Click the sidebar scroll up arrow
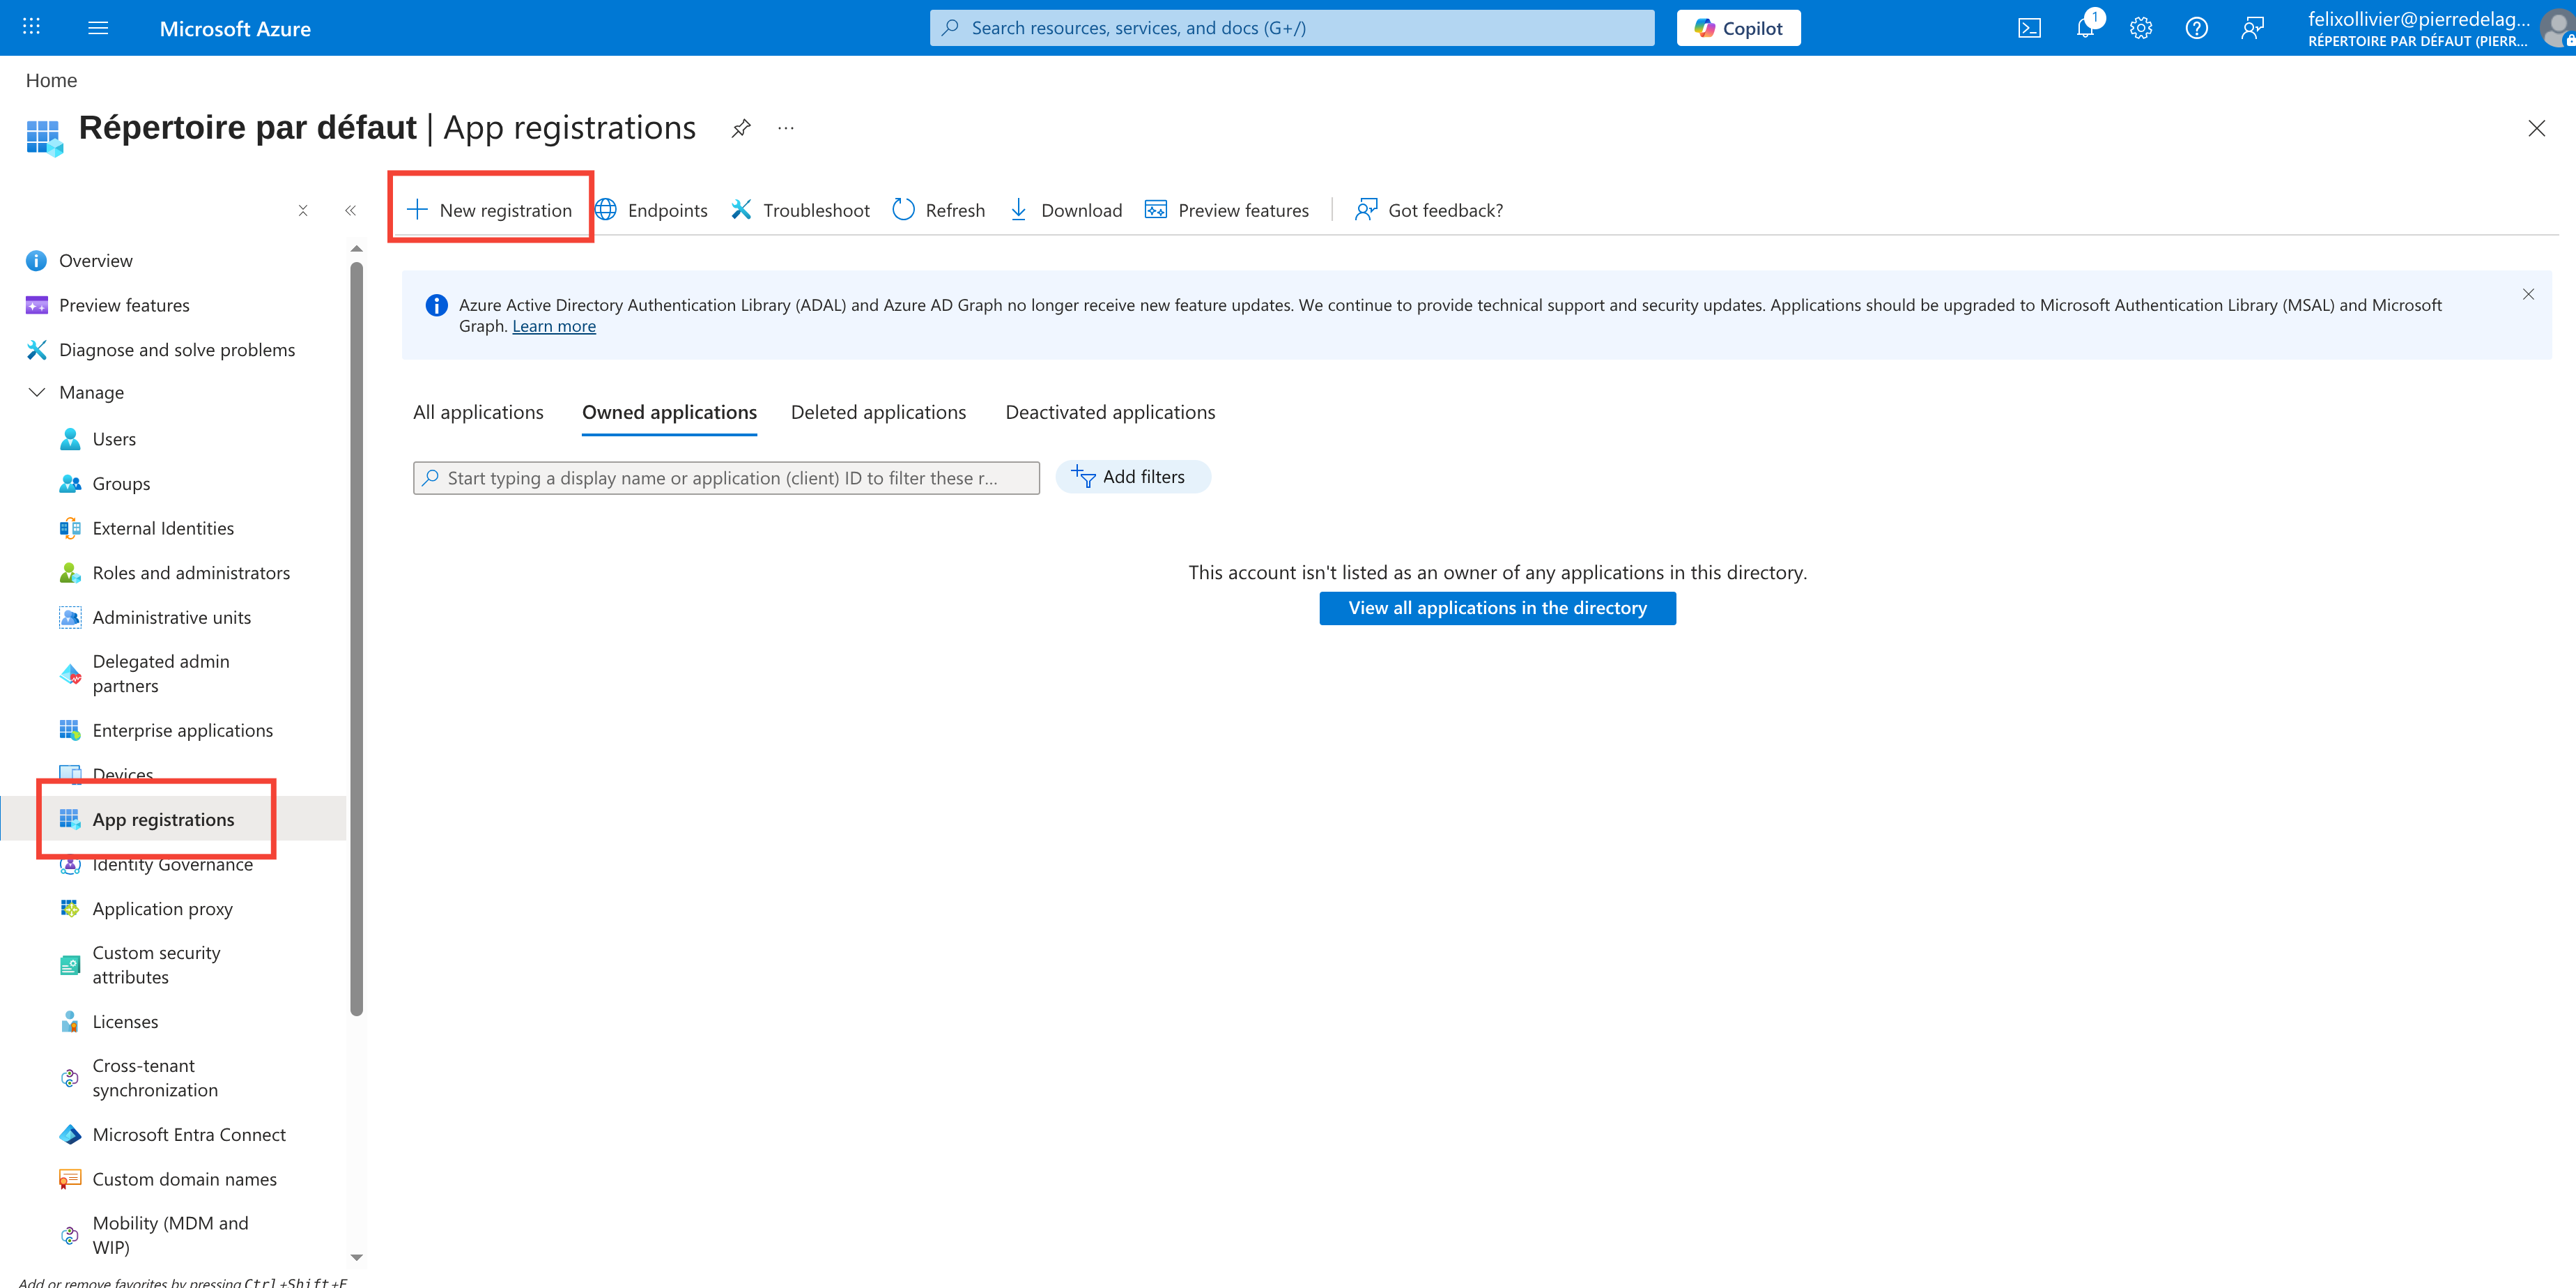2576x1288 pixels. [357, 248]
